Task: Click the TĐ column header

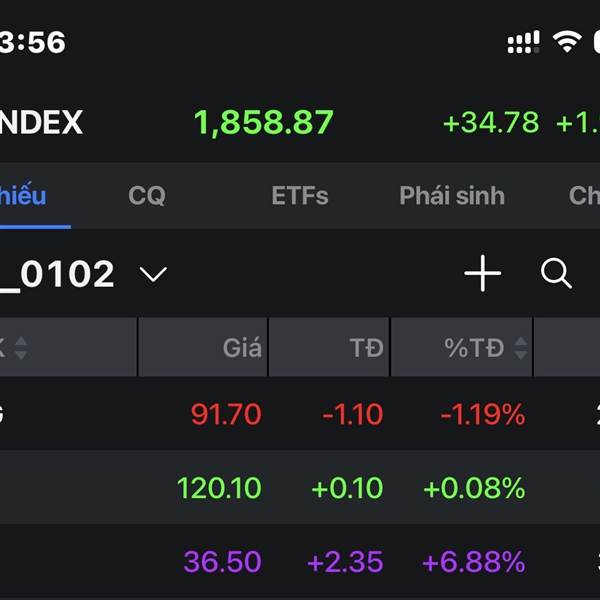Action: click(x=366, y=348)
